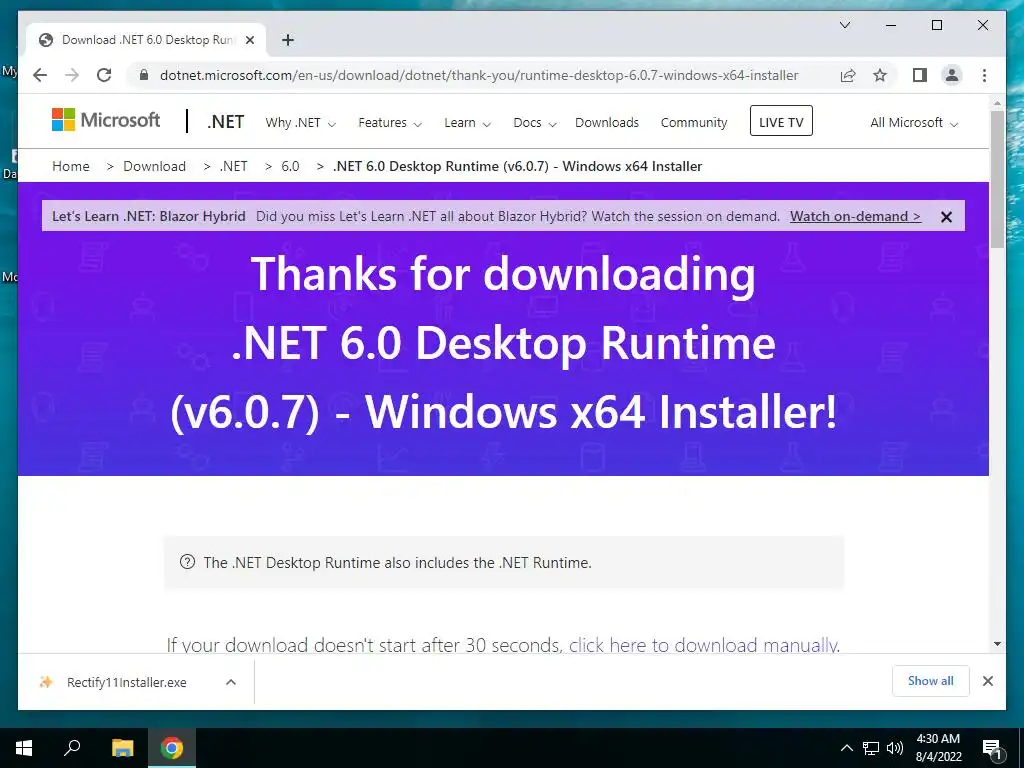Open the notification center icon
Viewport: 1024px width, 768px height.
(992, 748)
